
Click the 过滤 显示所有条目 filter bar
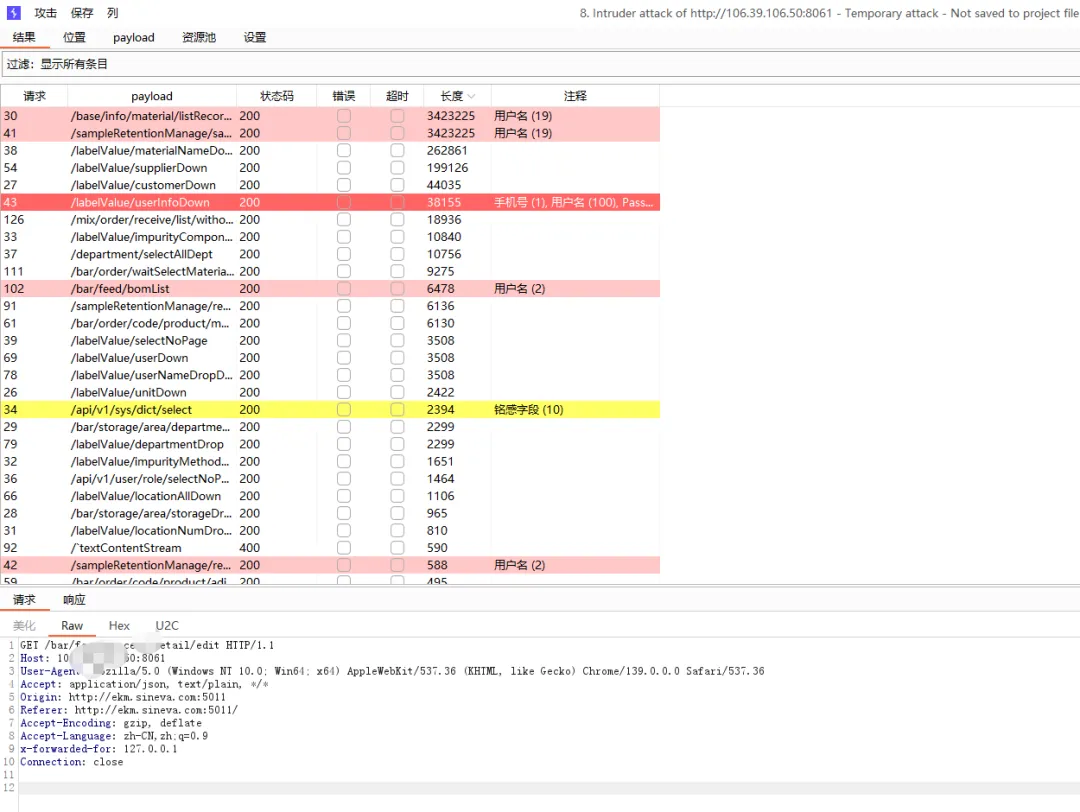tap(541, 64)
